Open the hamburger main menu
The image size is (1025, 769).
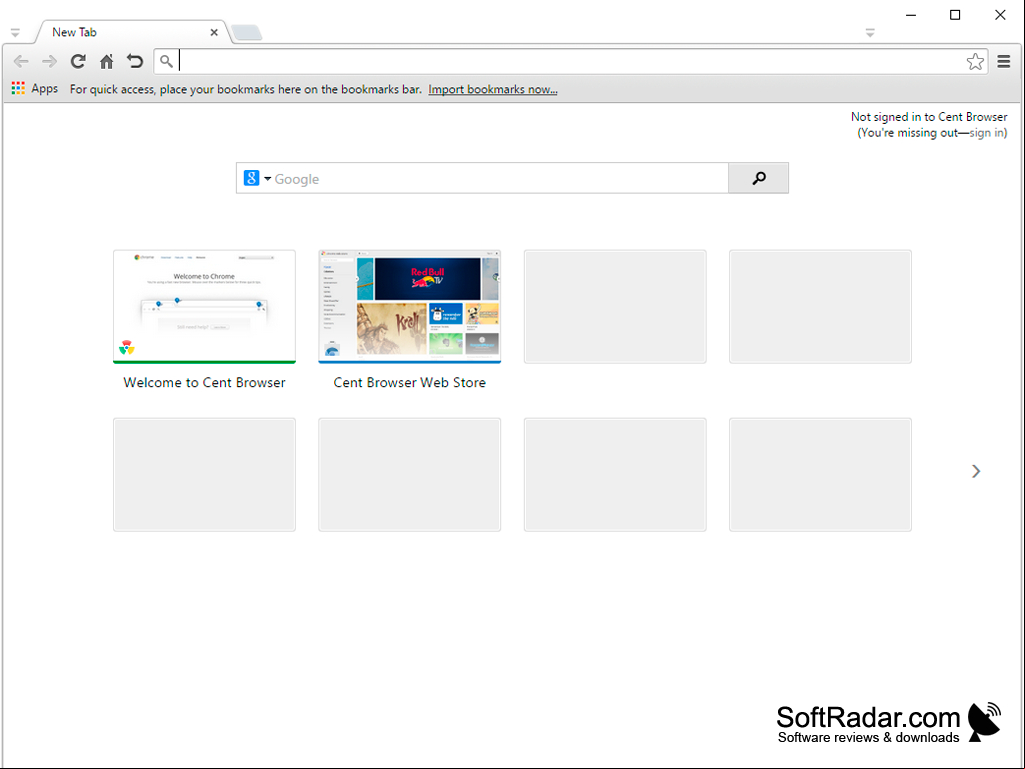1004,61
